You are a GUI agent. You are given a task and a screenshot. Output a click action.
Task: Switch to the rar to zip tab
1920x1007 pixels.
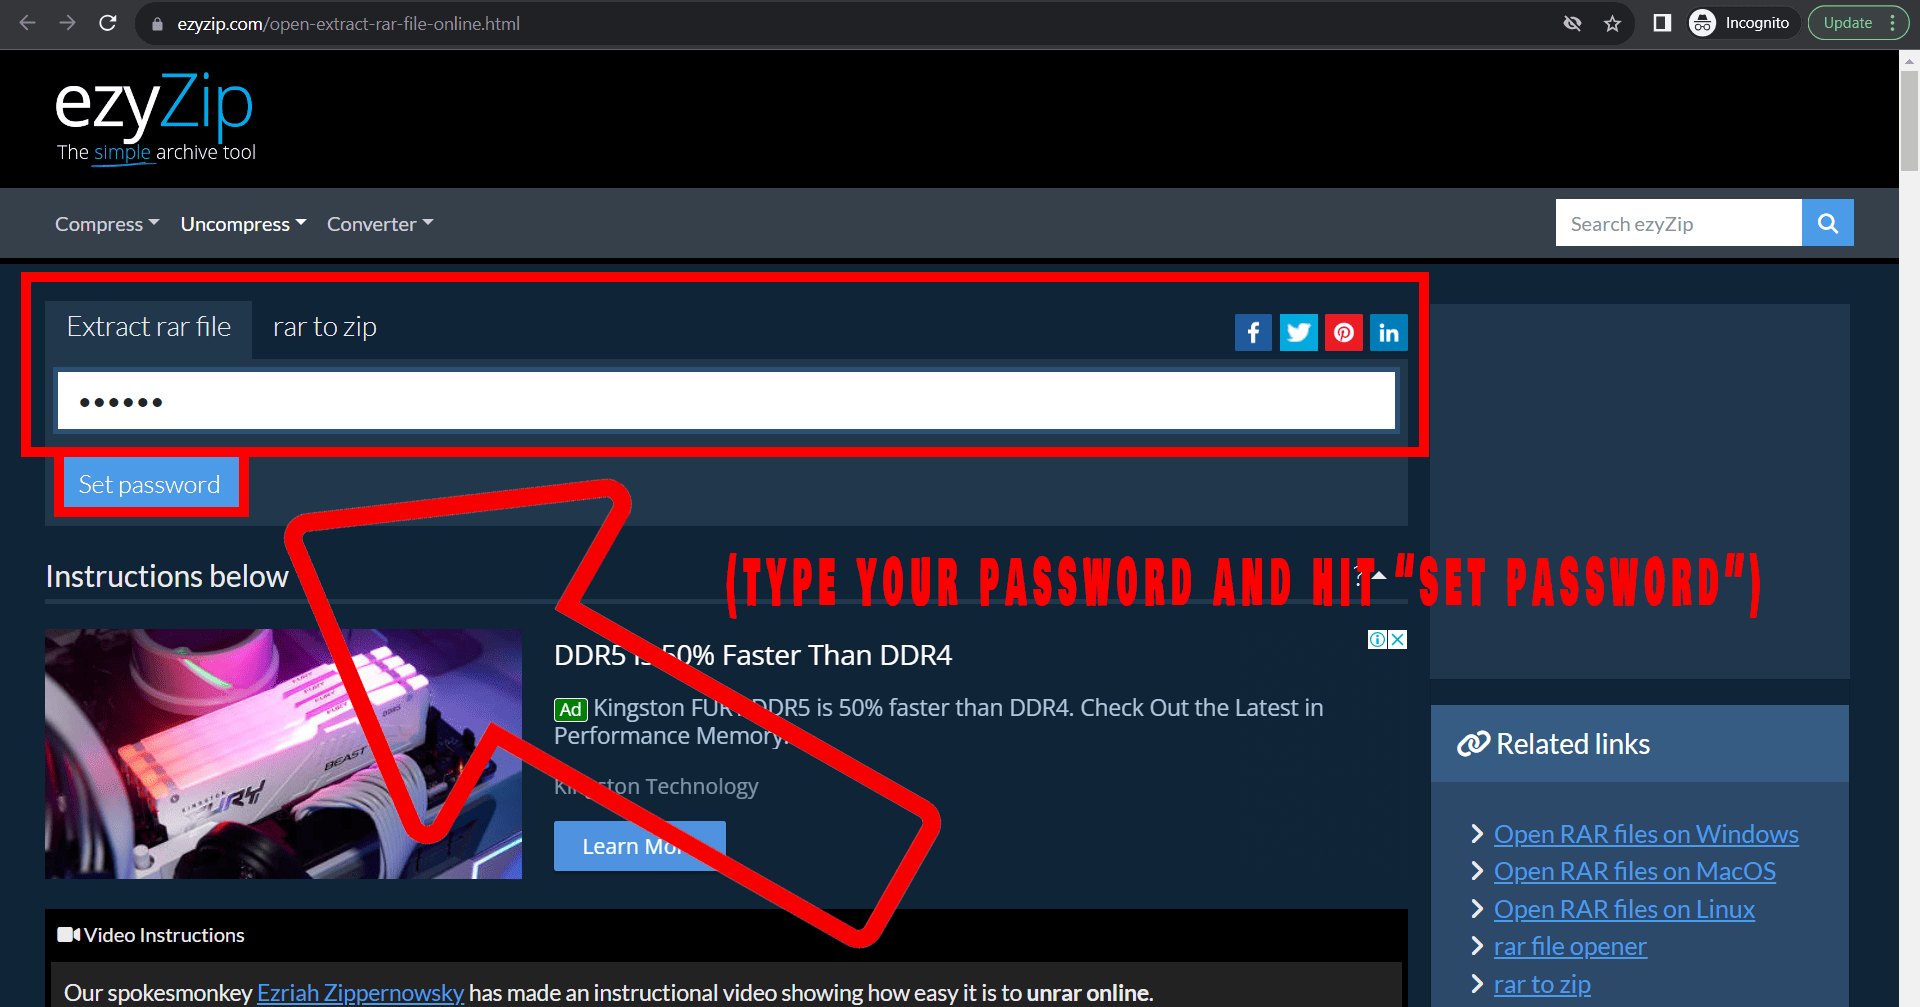pos(324,326)
